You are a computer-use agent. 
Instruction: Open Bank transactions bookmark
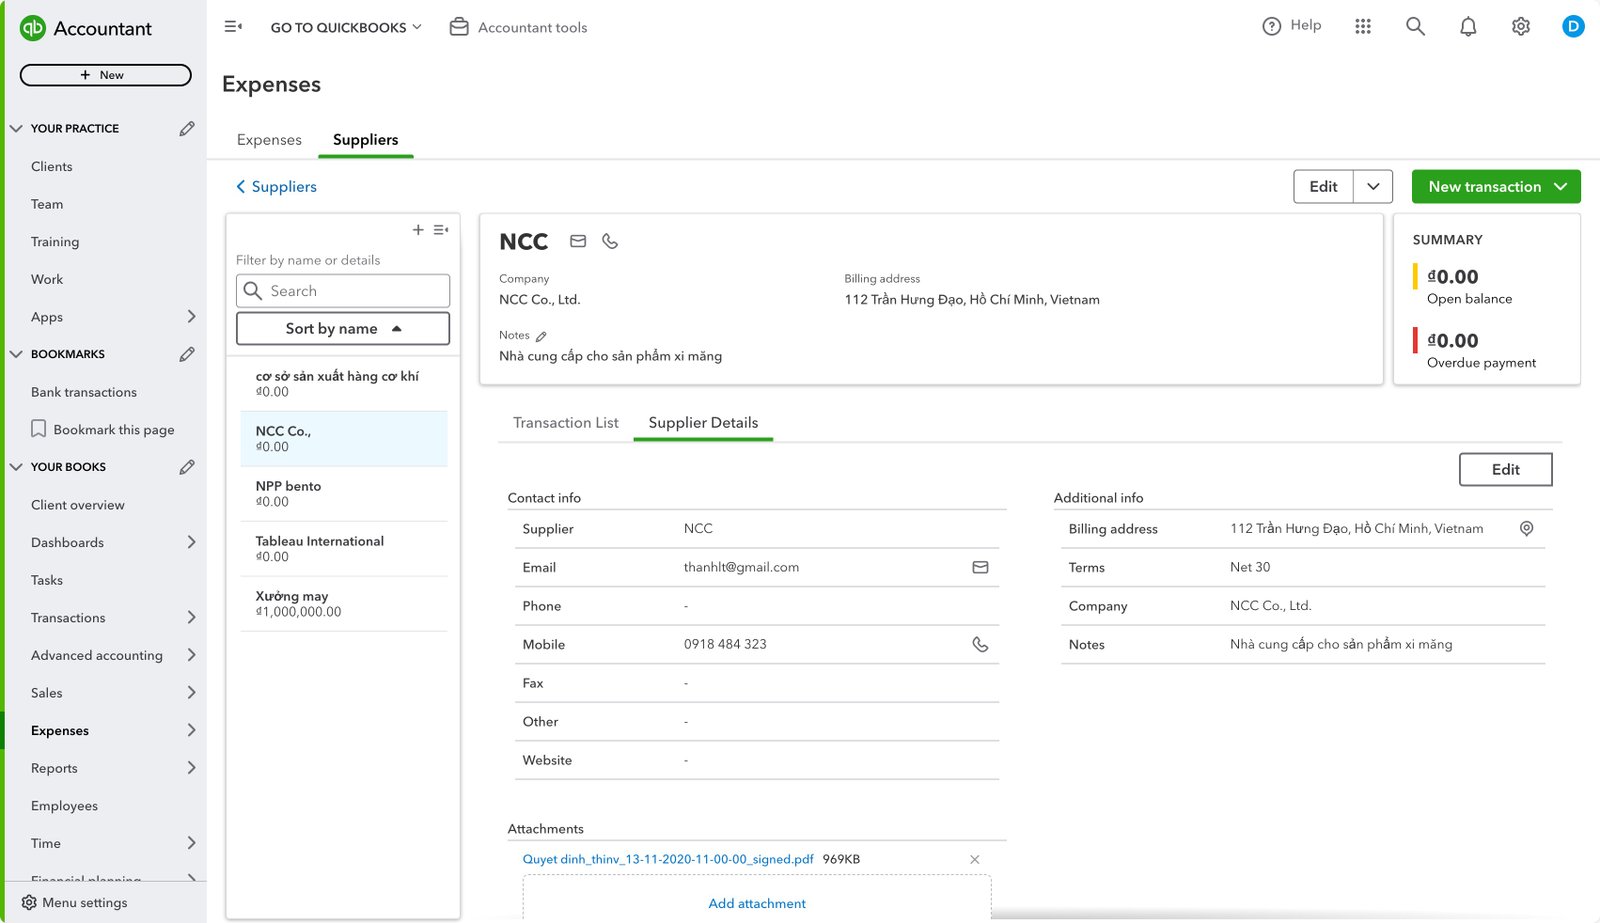point(84,392)
